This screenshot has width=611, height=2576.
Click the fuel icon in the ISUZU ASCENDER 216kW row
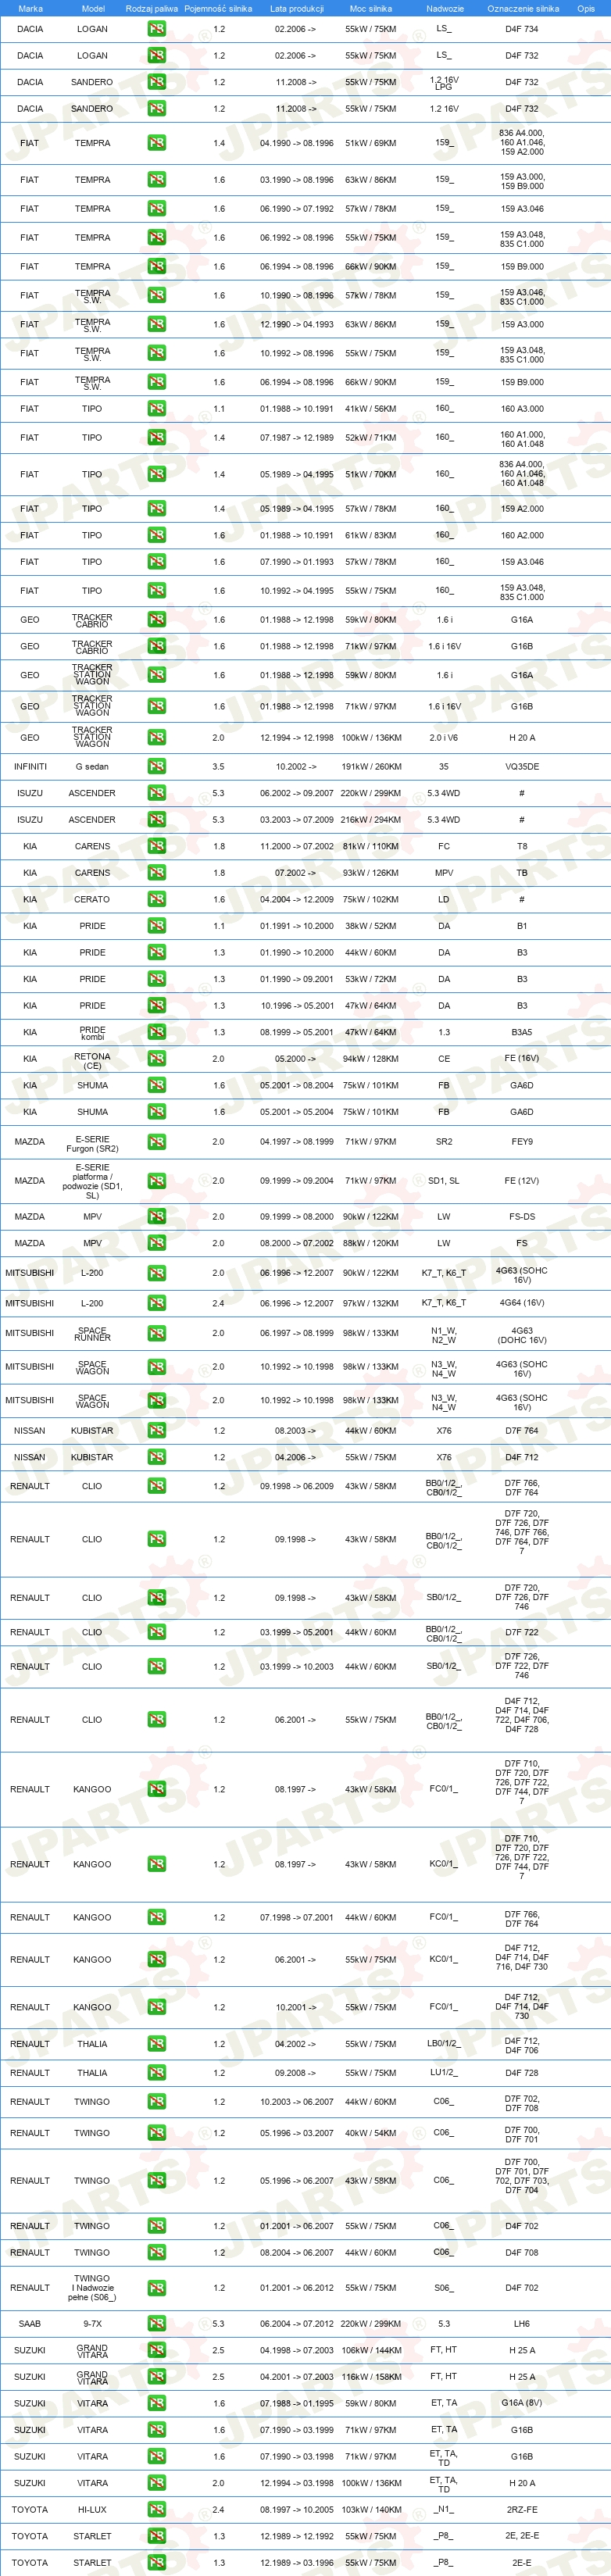[x=157, y=819]
